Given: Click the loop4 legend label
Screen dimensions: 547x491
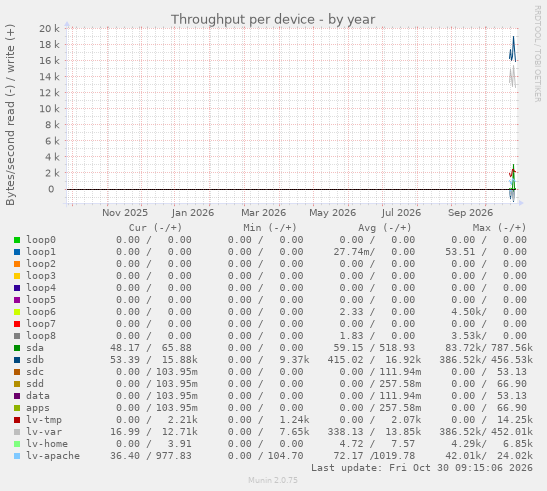Looking at the screenshot, I should tap(41, 288).
